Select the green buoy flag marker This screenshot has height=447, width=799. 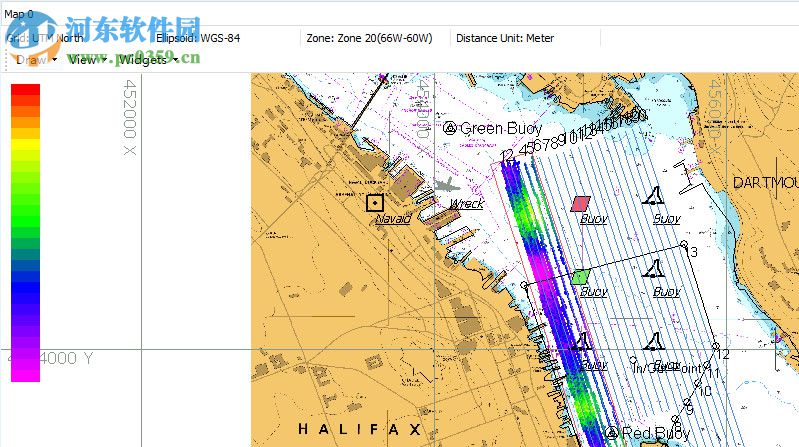tap(580, 277)
